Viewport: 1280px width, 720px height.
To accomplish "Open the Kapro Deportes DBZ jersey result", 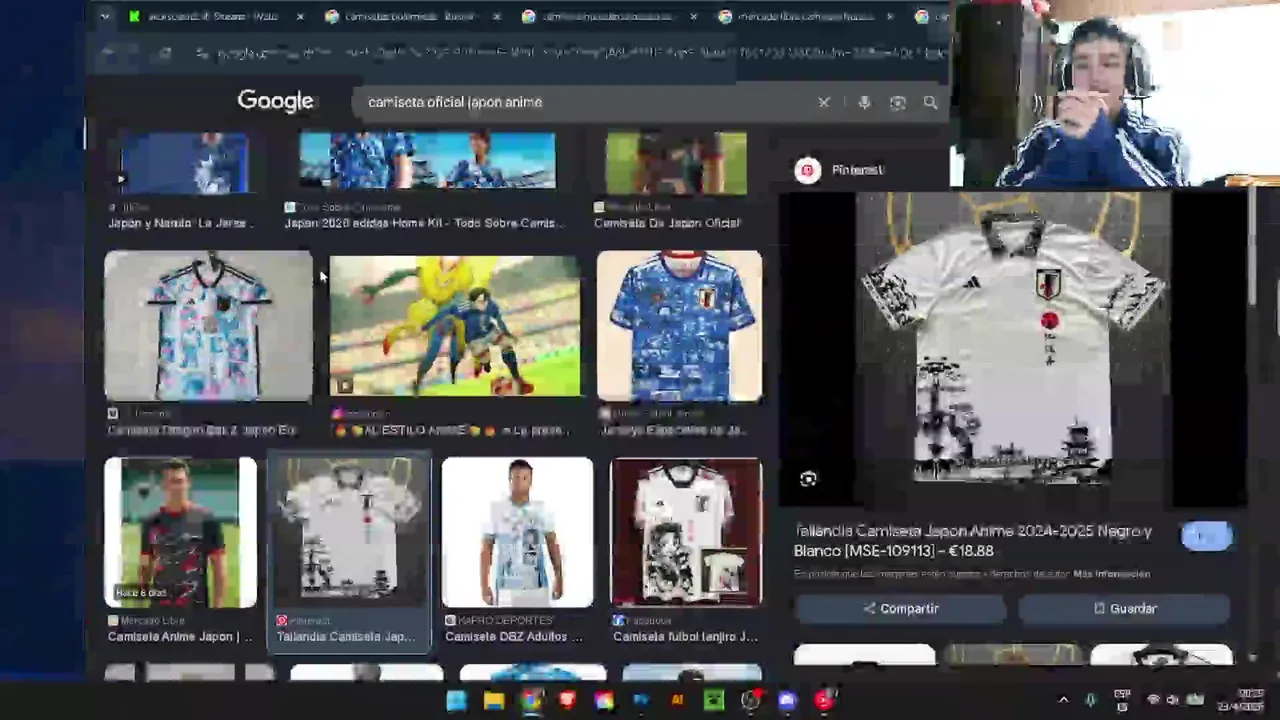I will (517, 532).
